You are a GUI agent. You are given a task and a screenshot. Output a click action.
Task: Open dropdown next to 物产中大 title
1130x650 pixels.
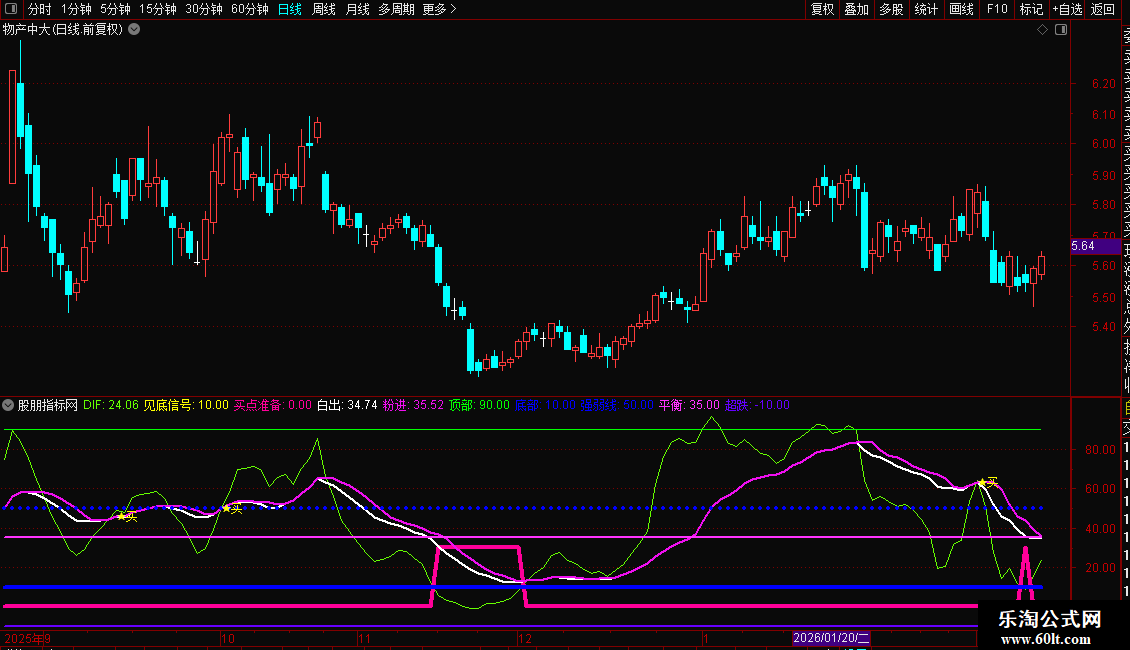pyautogui.click(x=134, y=29)
